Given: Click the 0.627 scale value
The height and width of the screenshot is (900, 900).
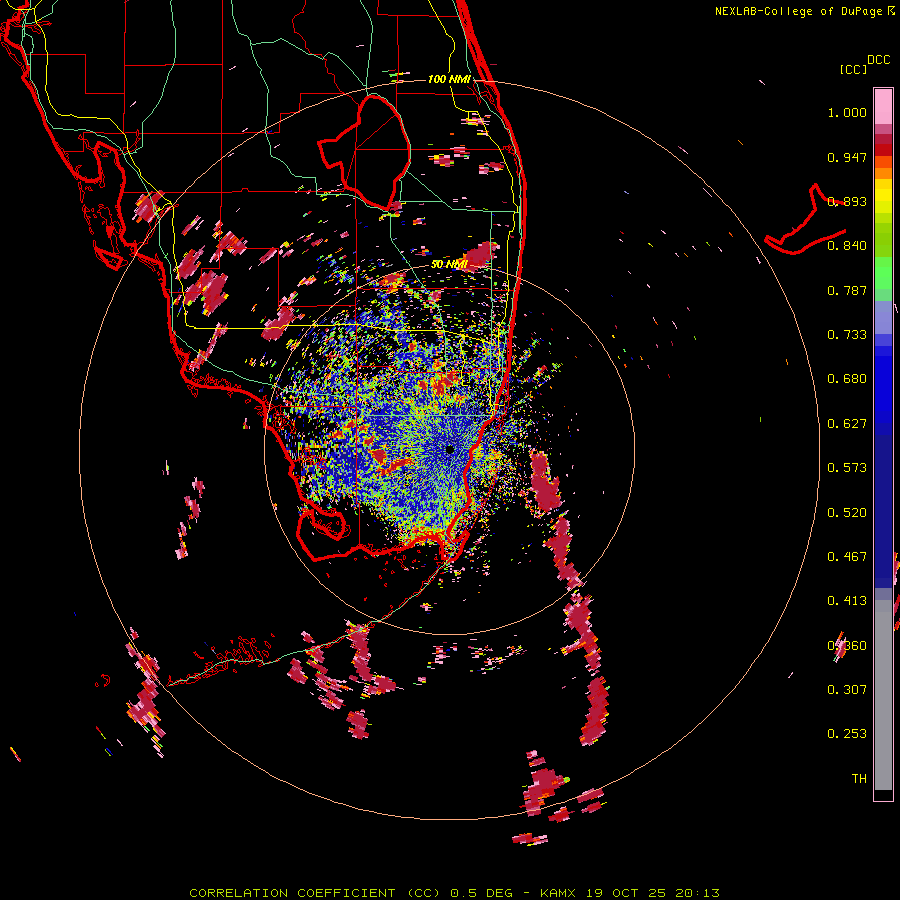Looking at the screenshot, I should point(847,424).
